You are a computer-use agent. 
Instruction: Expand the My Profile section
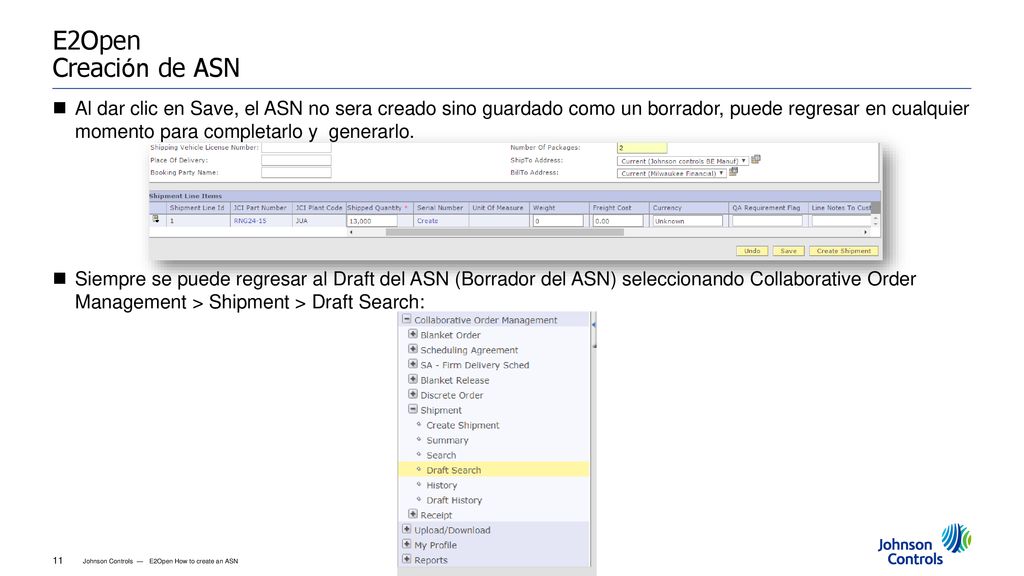(406, 544)
